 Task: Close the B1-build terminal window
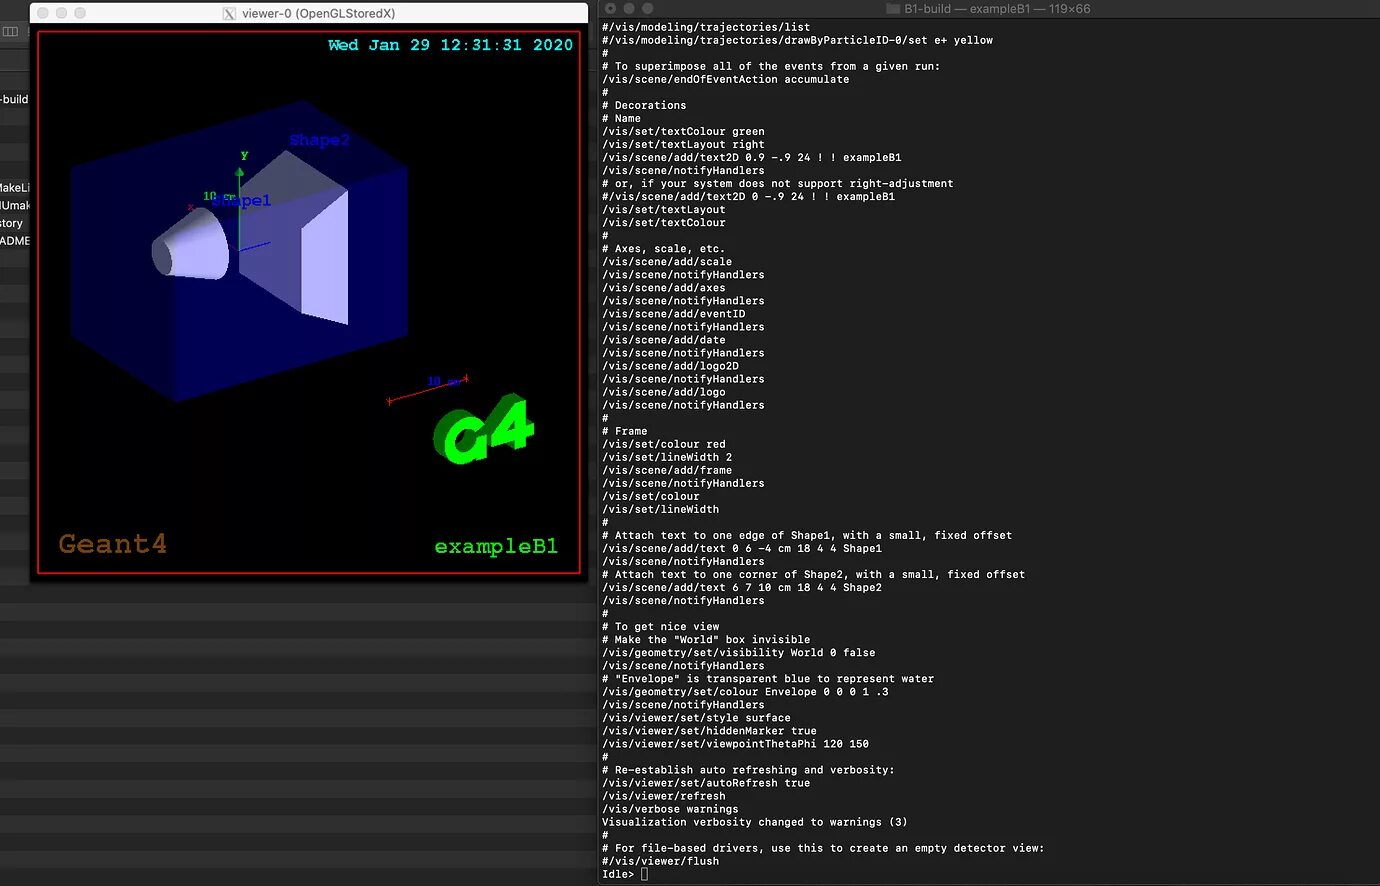coord(610,9)
